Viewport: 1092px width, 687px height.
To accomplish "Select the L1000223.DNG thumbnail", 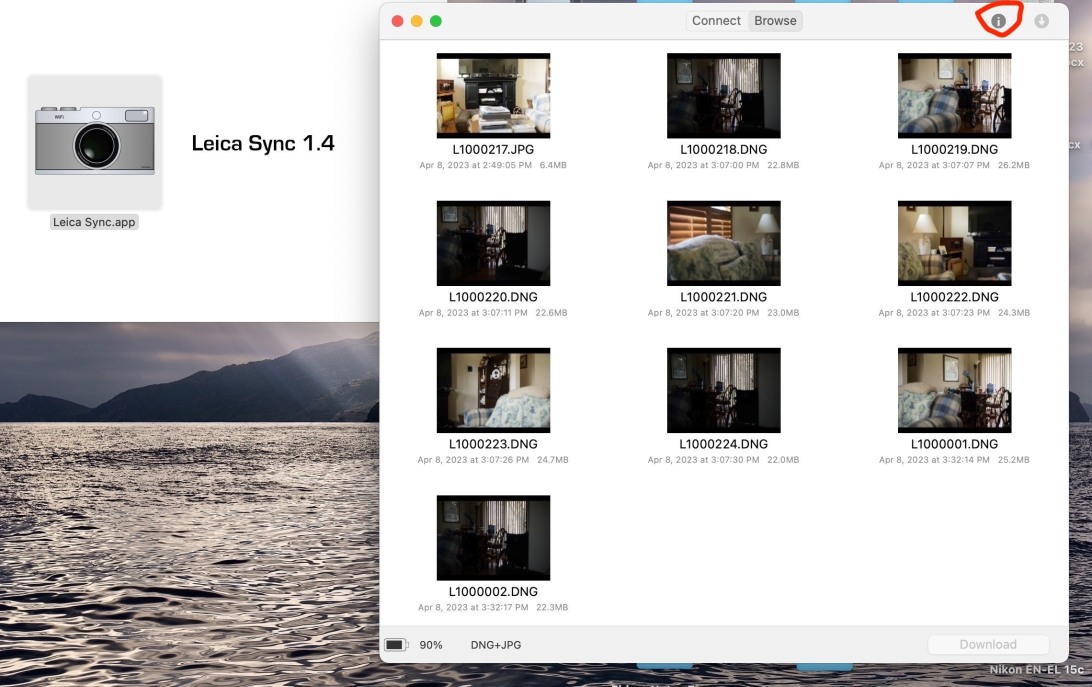I will [493, 390].
